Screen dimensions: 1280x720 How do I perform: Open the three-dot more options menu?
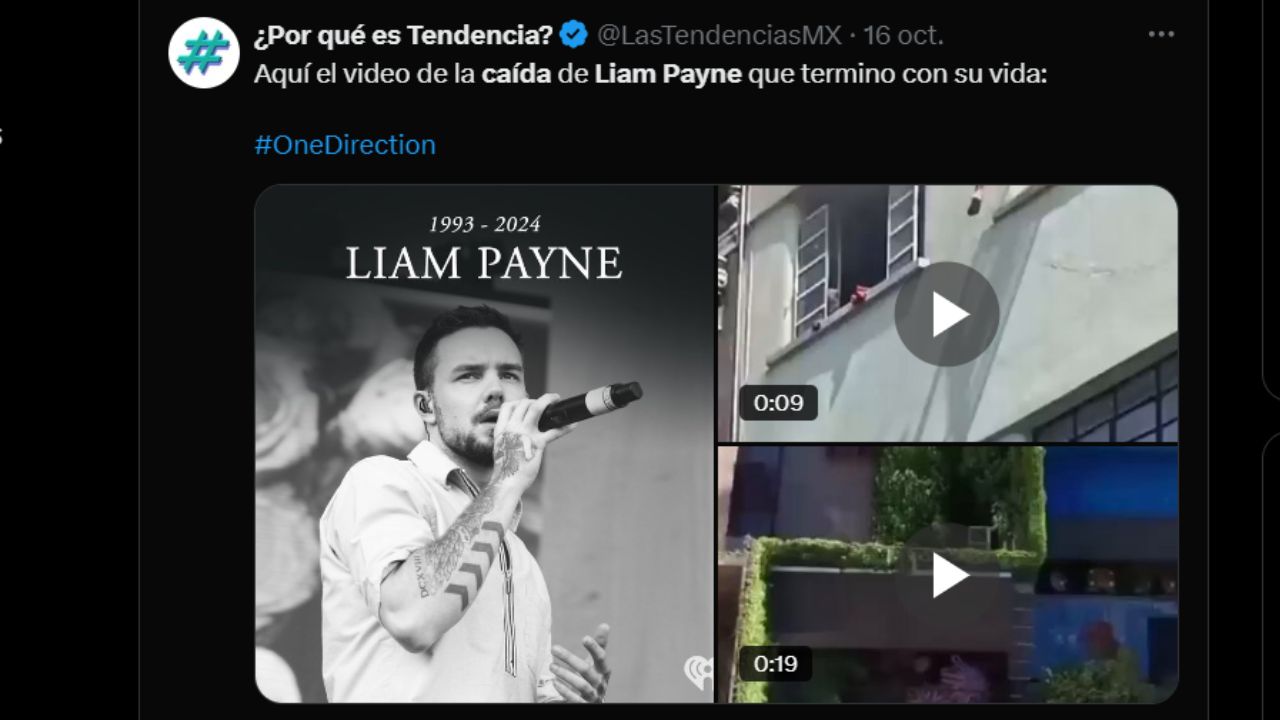(x=1161, y=35)
